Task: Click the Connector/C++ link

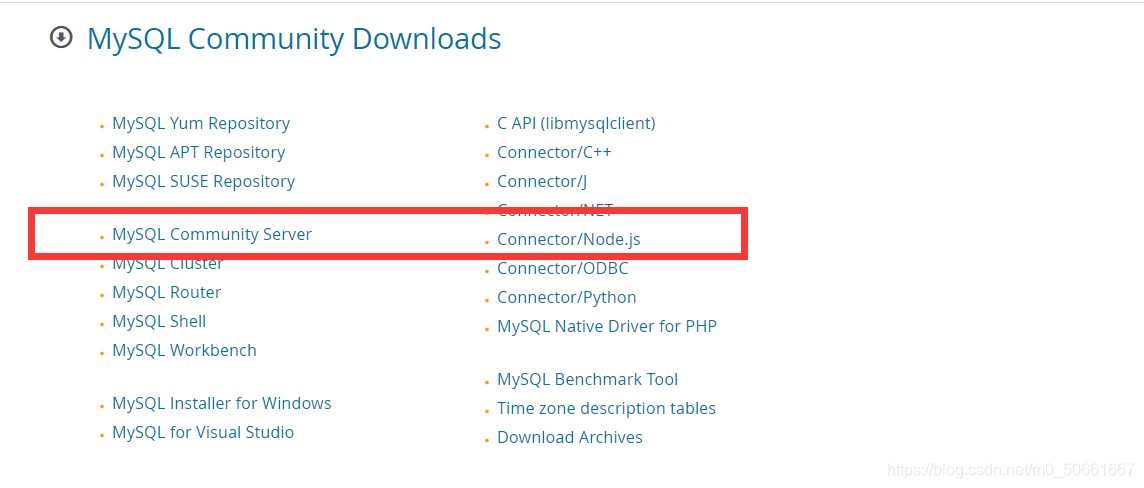Action: click(x=554, y=152)
